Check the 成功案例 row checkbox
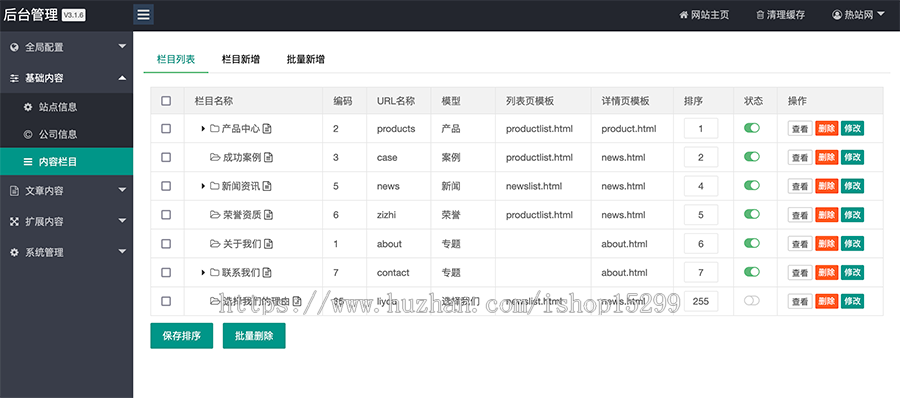Image resolution: width=900 pixels, height=398 pixels. [166, 157]
